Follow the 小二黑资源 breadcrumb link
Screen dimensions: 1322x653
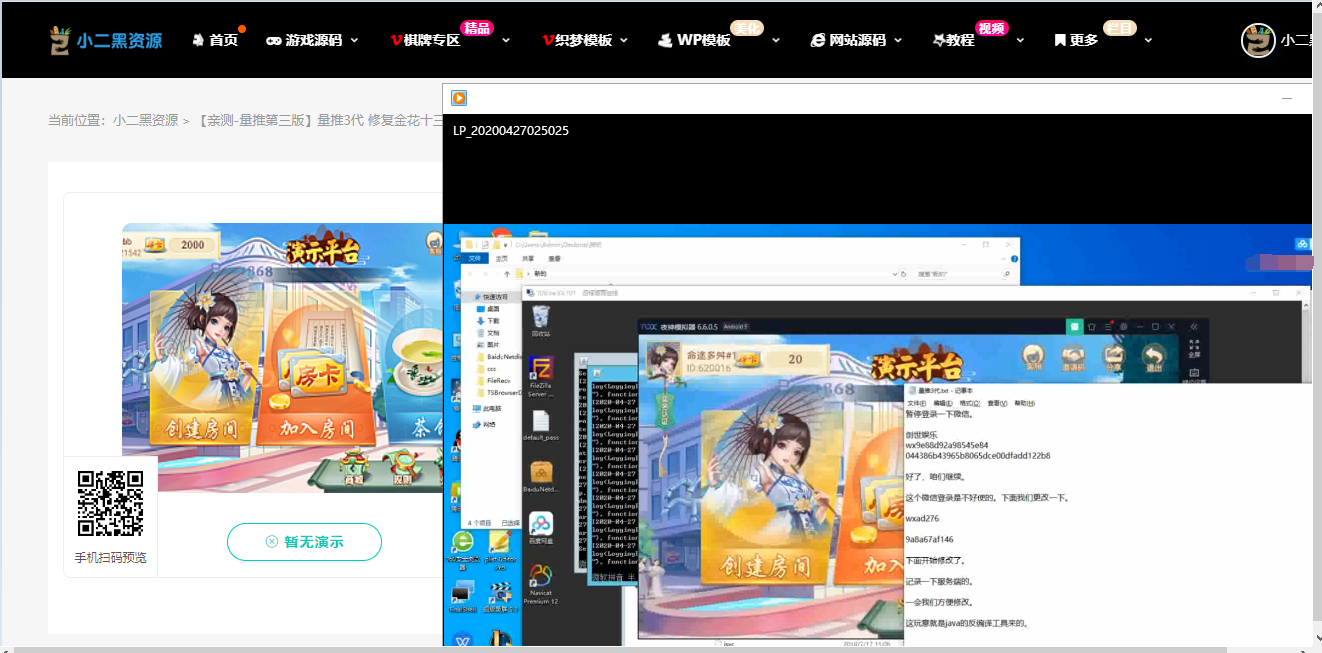click(x=145, y=120)
